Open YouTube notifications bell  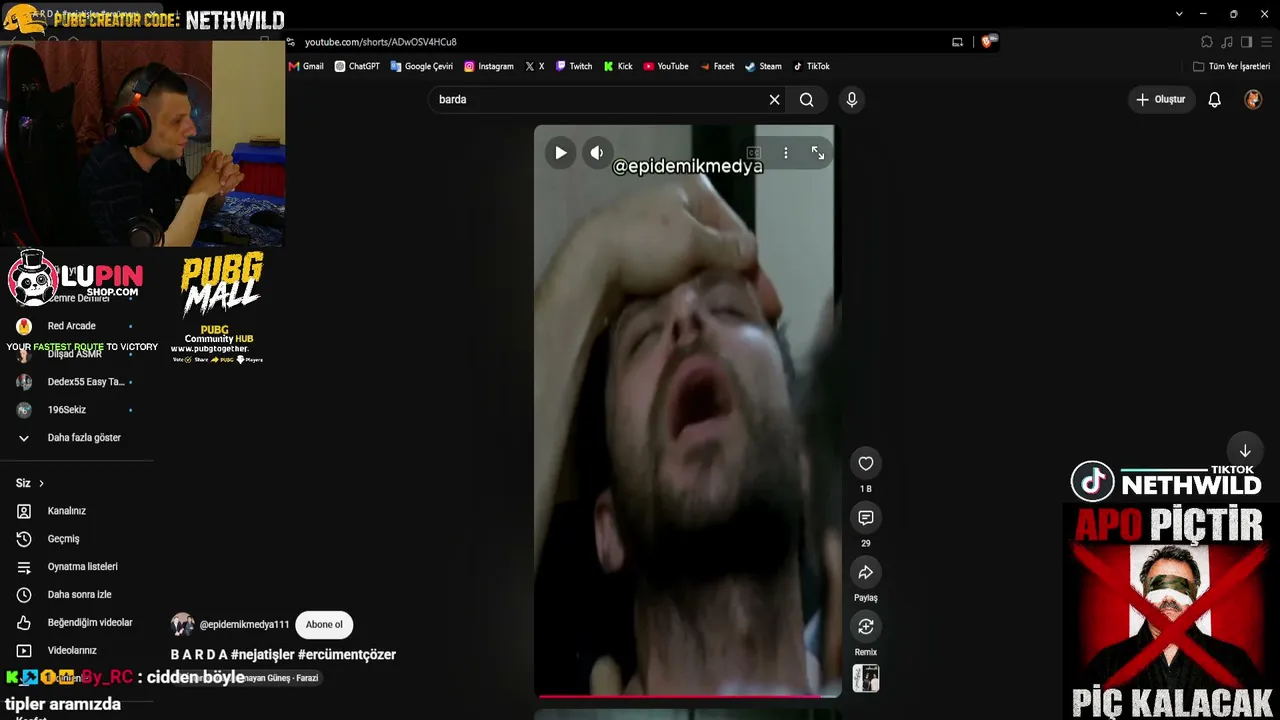[1215, 100]
